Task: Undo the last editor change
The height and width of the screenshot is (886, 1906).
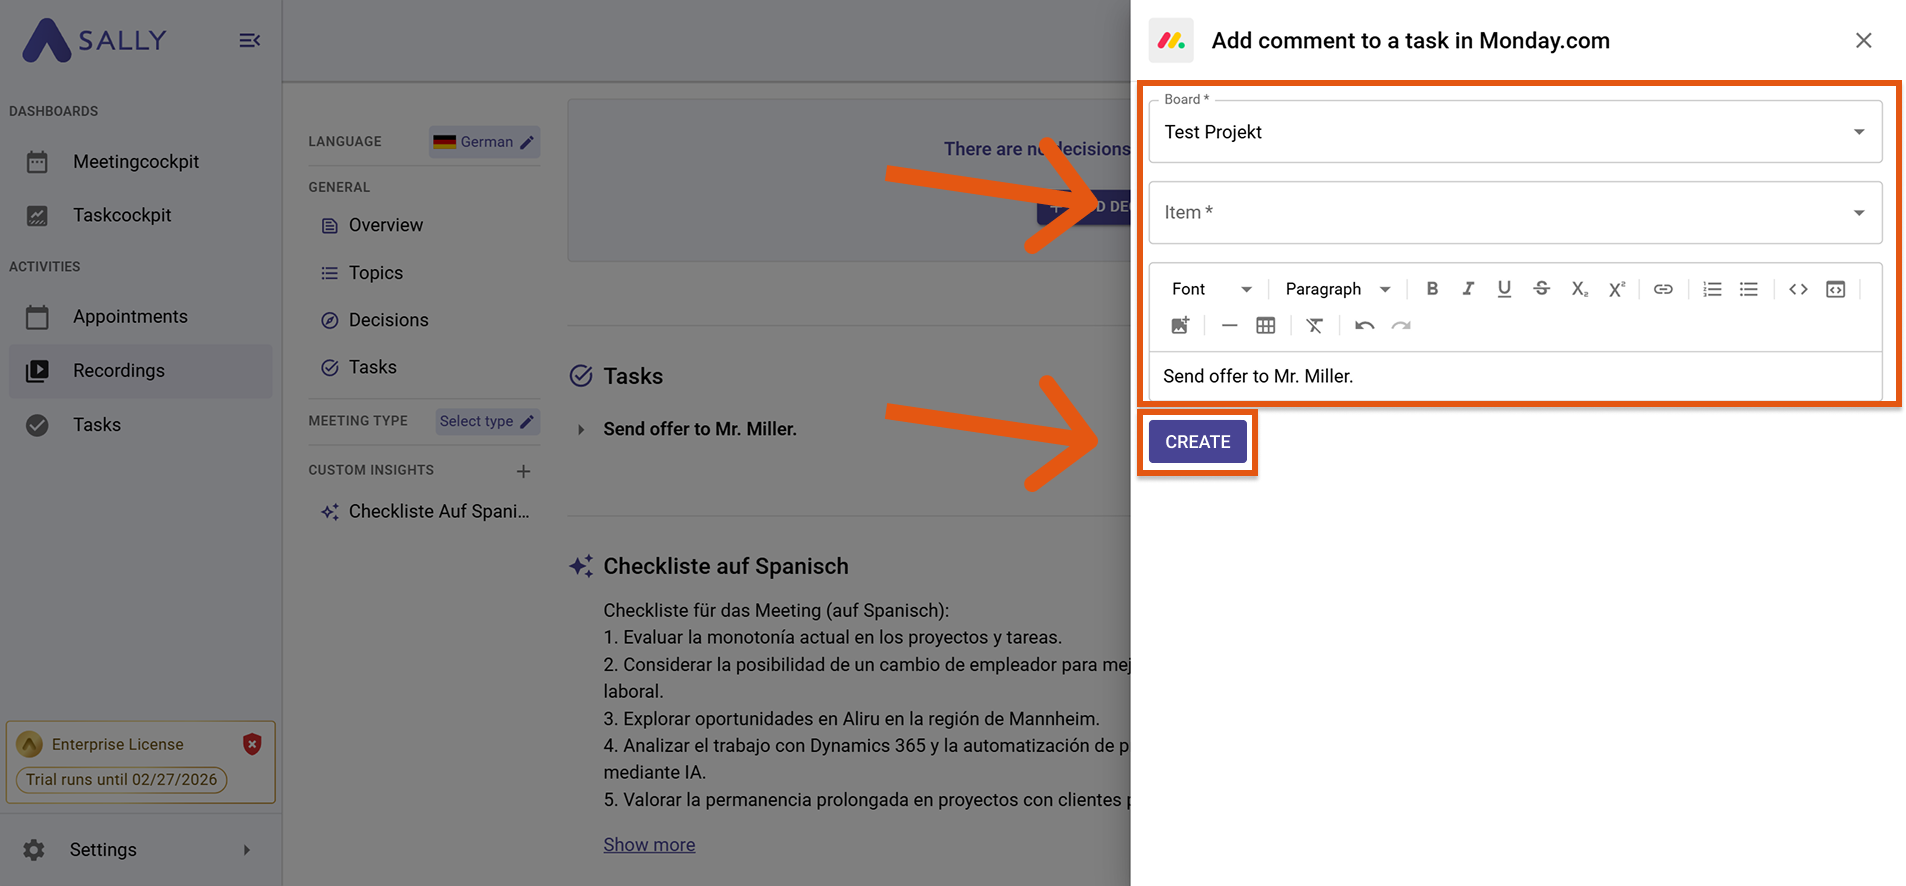Action: click(x=1364, y=326)
